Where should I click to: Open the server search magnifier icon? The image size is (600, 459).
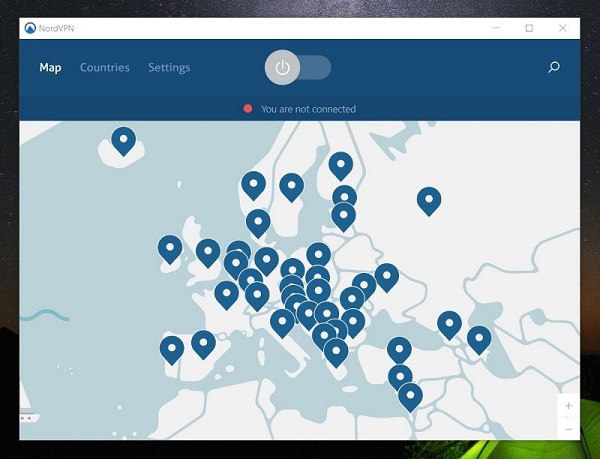pos(553,68)
